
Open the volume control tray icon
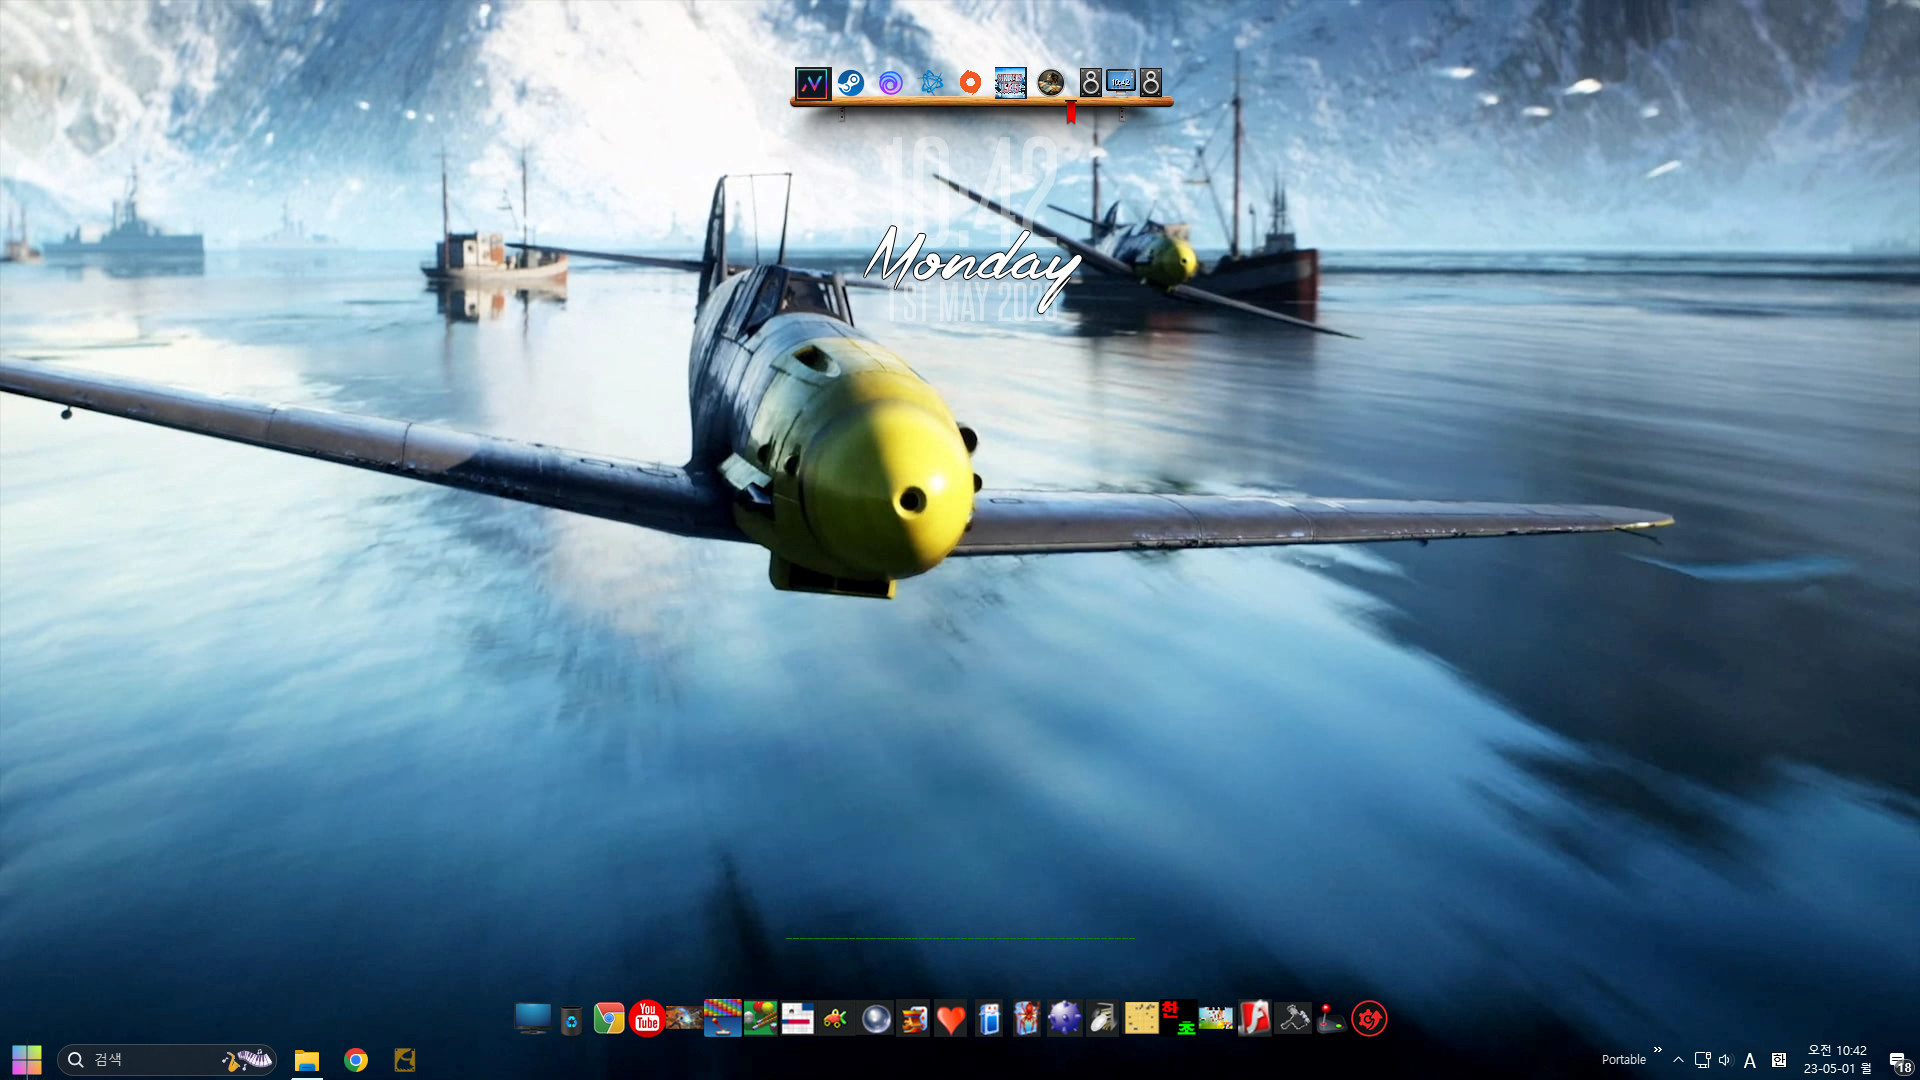pos(1725,1060)
